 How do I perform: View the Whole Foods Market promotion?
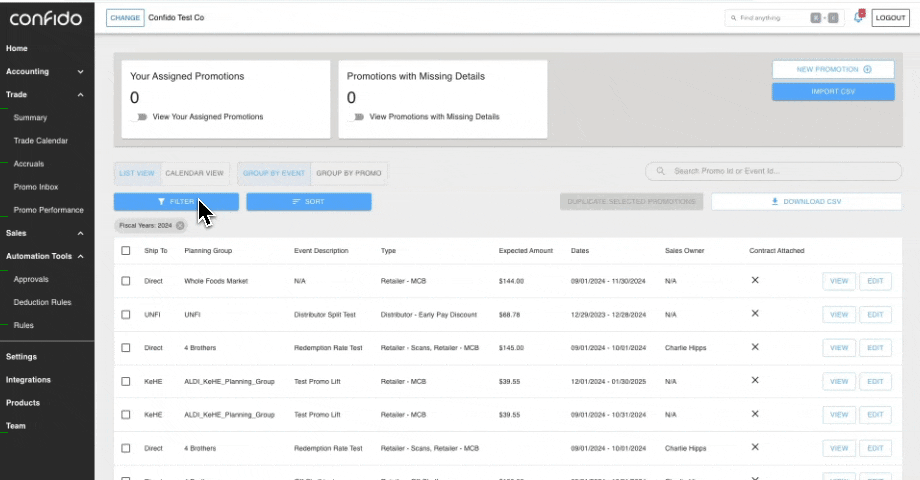839,281
